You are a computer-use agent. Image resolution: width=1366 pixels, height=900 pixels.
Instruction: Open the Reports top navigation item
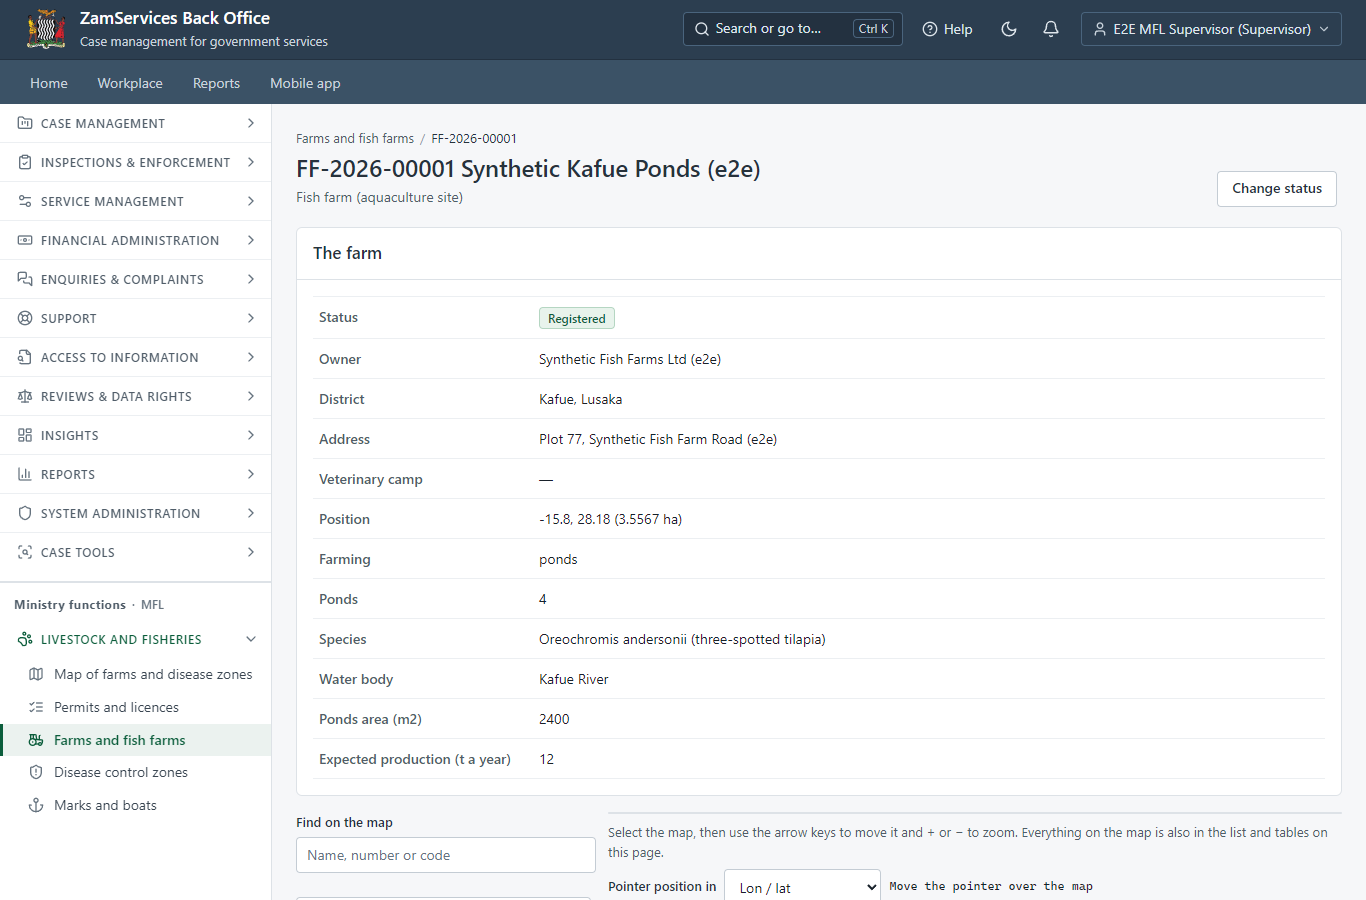tap(216, 83)
